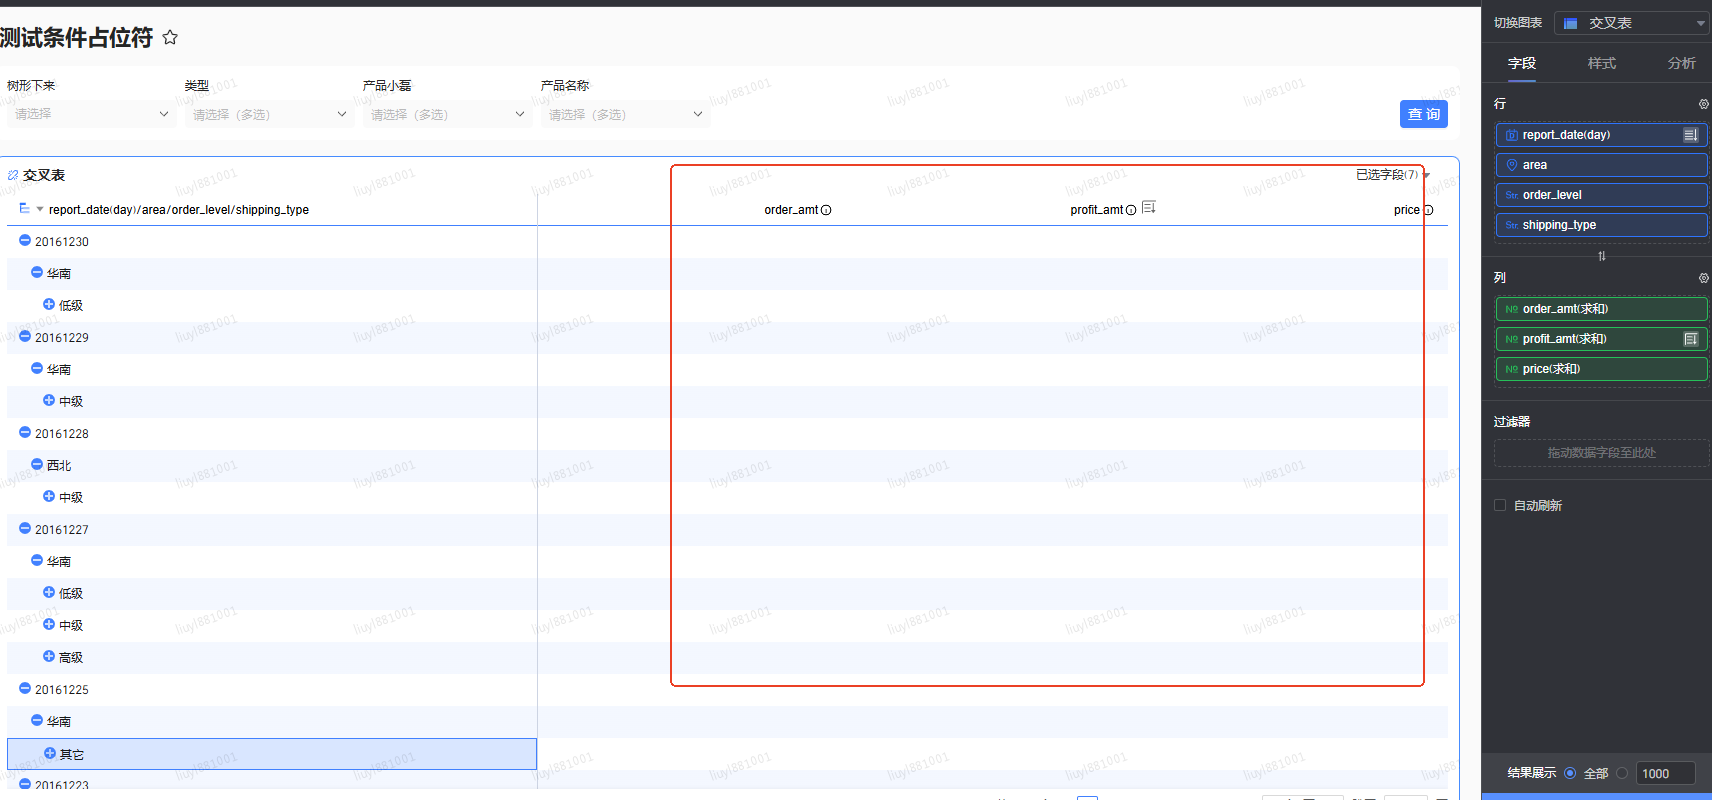The width and height of the screenshot is (1712, 800).
Task: Click sort icon on profit_amt(求和) field
Action: point(1690,339)
